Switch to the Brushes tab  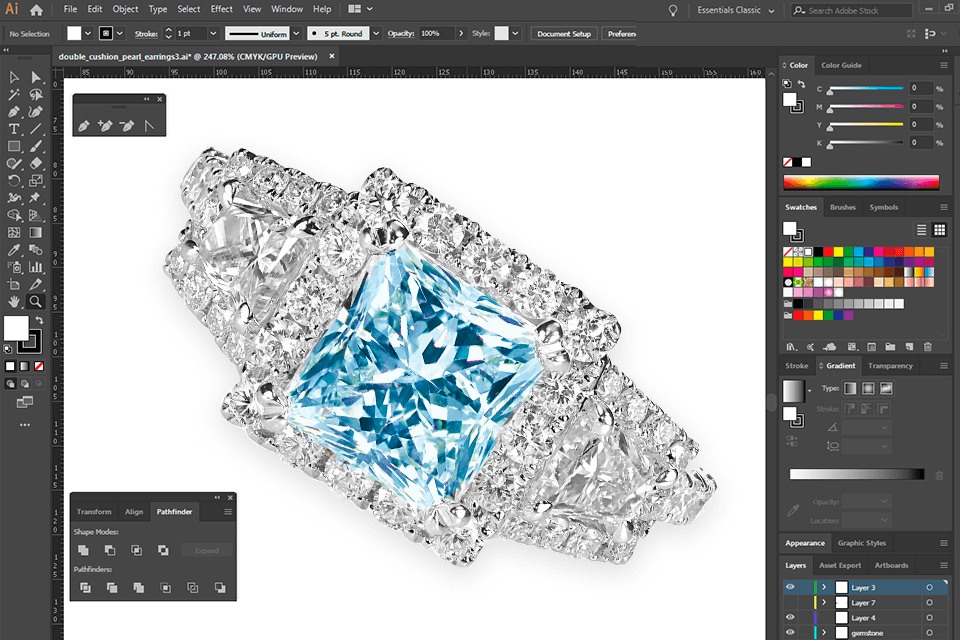click(842, 207)
